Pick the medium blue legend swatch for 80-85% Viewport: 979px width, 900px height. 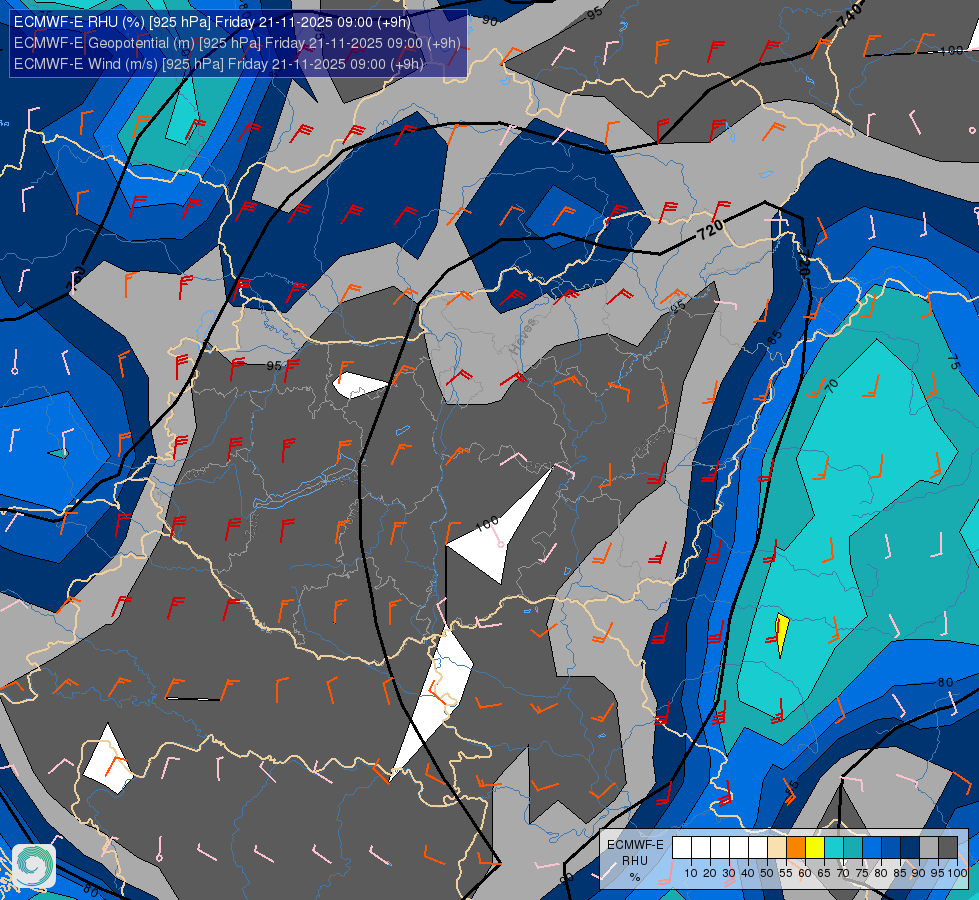891,848
